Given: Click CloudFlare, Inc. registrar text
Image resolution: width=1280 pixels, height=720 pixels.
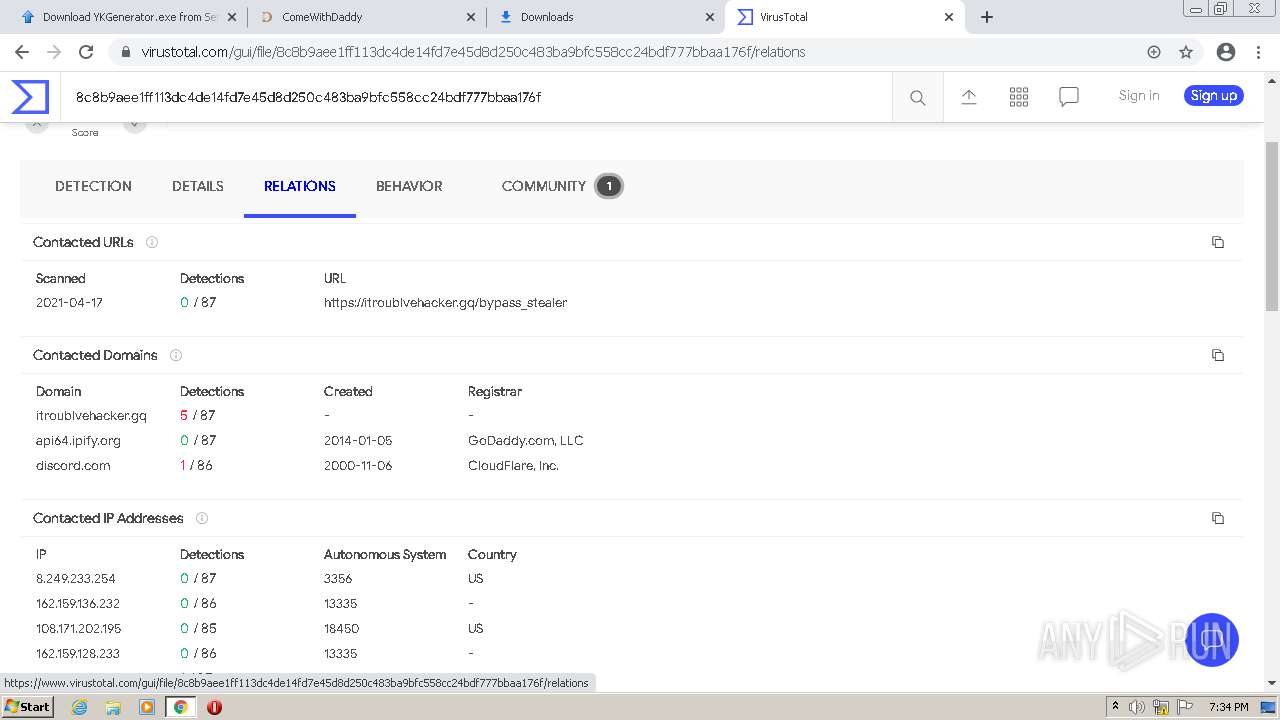Looking at the screenshot, I should pyautogui.click(x=513, y=465).
